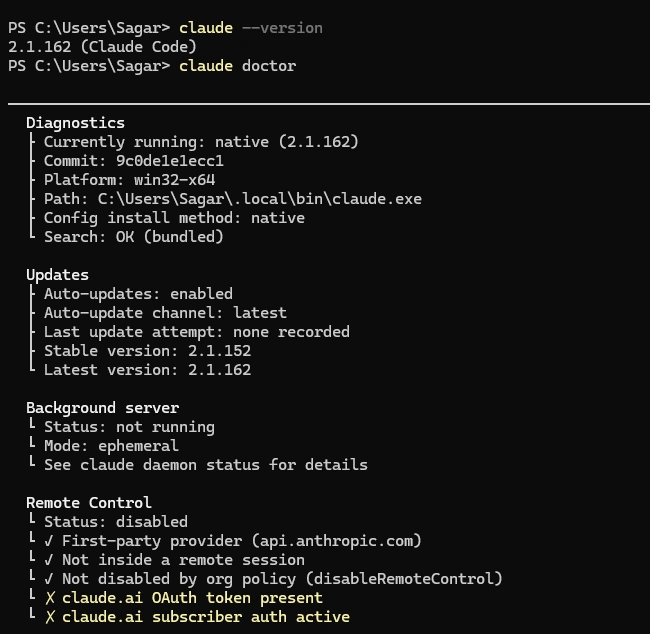Click the checkmark before Not disabled by org policy
The height and width of the screenshot is (634, 650).
point(49,579)
